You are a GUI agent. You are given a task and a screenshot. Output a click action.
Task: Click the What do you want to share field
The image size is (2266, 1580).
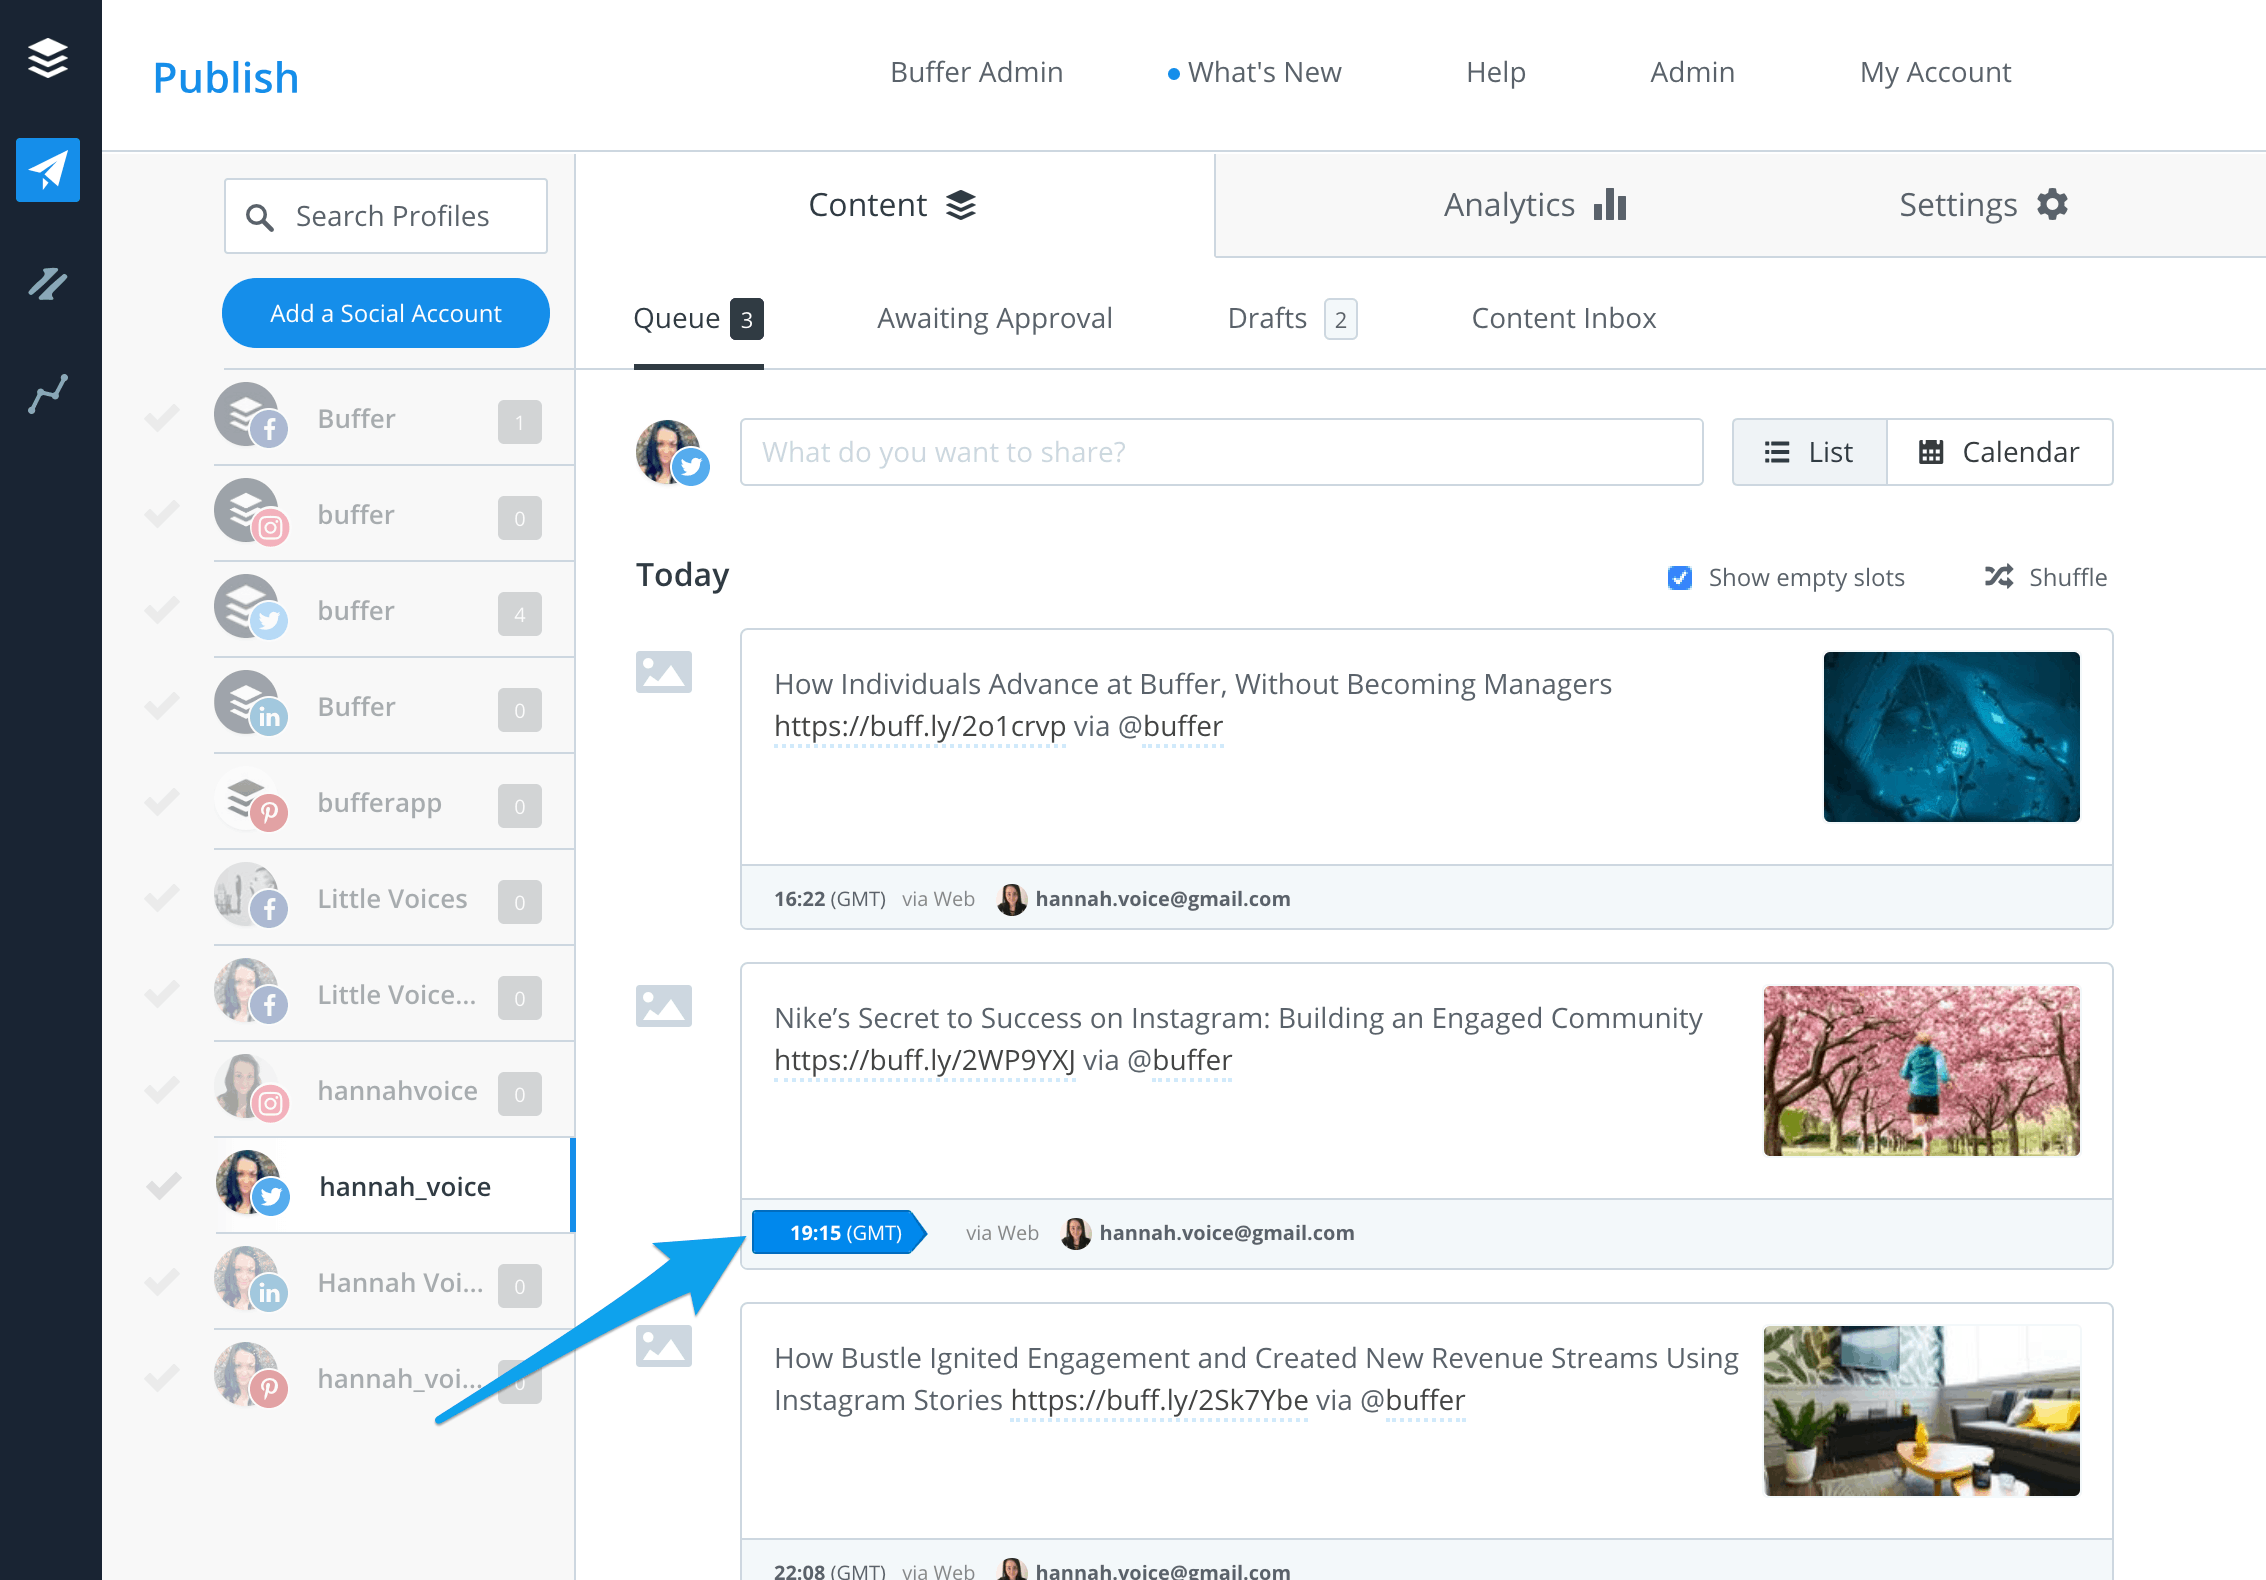1222,452
